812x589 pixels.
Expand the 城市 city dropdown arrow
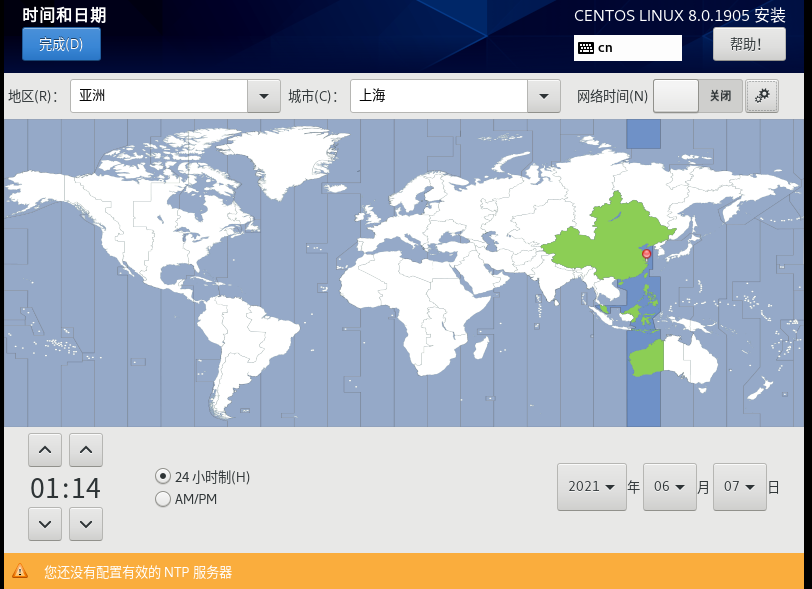(x=544, y=96)
